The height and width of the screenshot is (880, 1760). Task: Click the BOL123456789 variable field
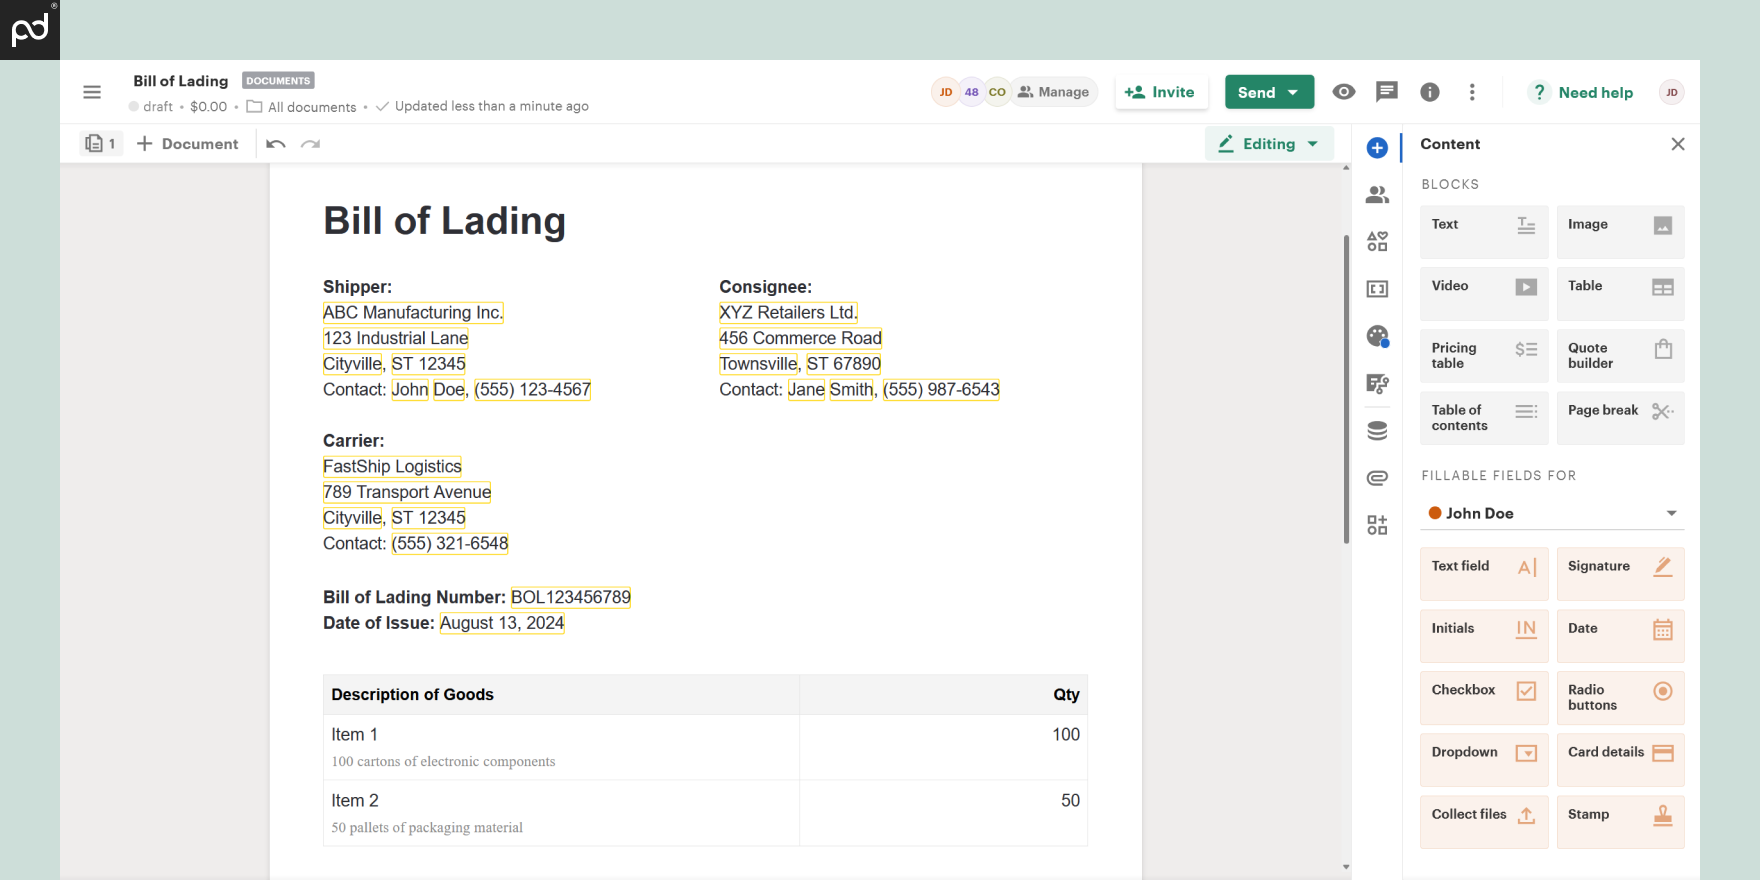pyautogui.click(x=571, y=597)
